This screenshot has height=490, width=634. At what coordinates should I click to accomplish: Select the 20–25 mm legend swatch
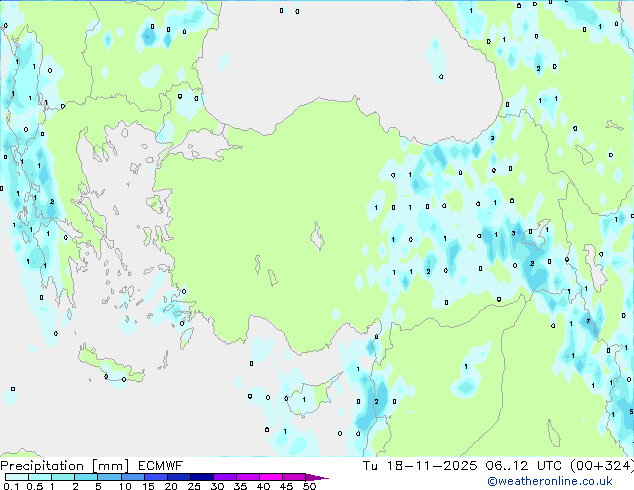178,477
